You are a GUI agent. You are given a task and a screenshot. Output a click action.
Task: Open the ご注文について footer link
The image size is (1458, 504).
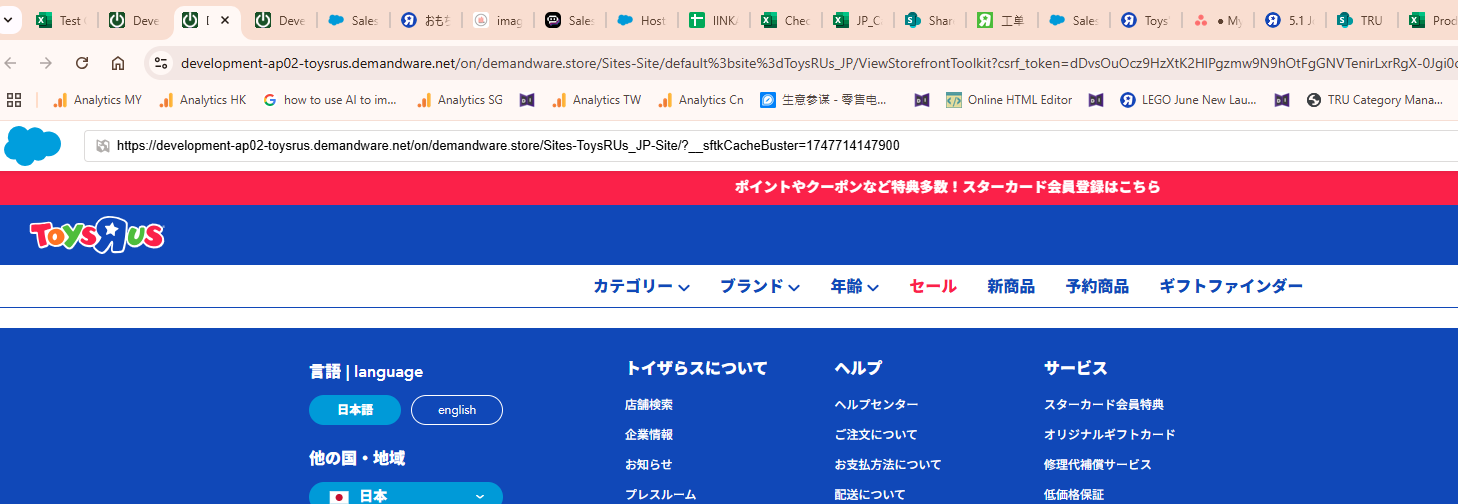[876, 435]
